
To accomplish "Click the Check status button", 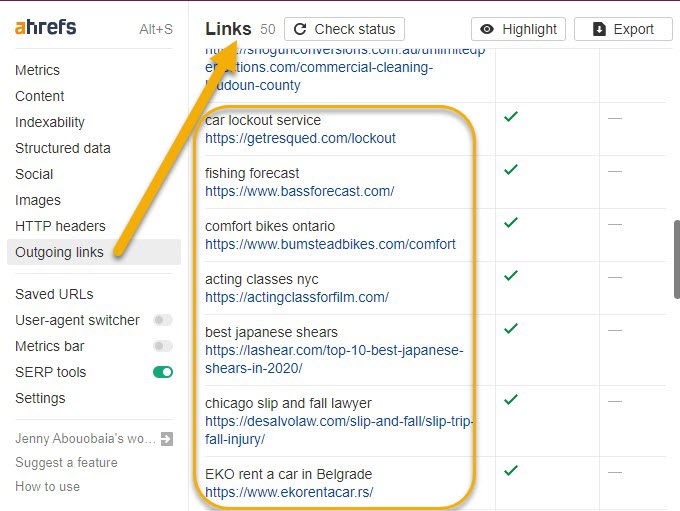I will click(x=345, y=29).
